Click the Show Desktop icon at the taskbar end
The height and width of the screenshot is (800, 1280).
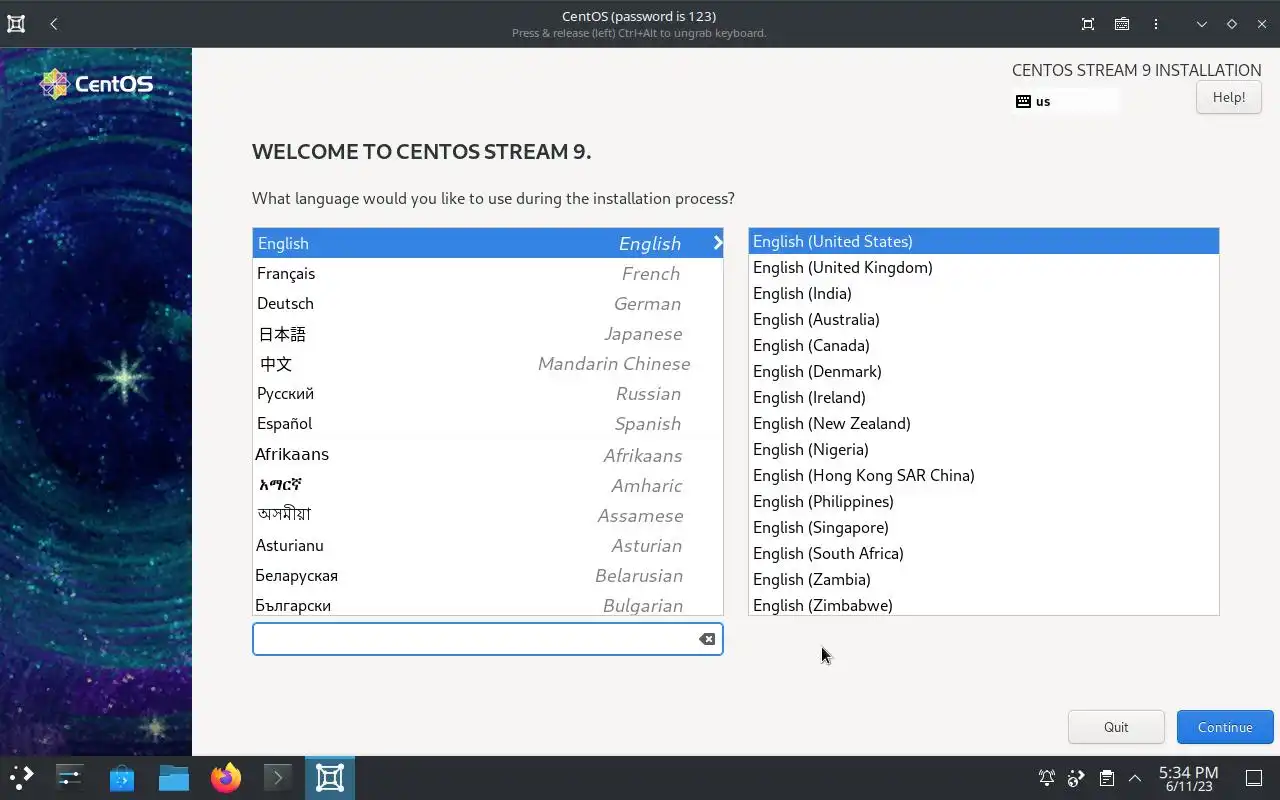1254,778
